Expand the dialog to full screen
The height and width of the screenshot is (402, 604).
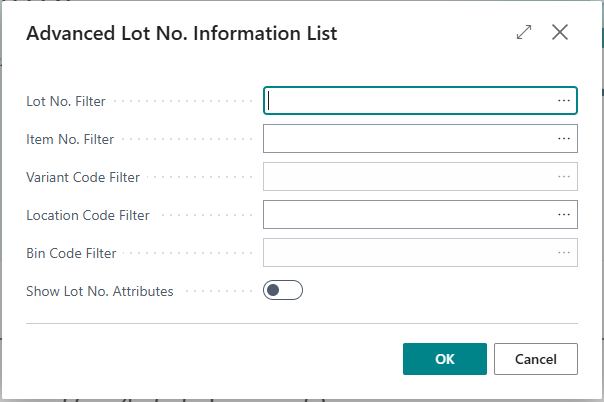click(x=524, y=33)
